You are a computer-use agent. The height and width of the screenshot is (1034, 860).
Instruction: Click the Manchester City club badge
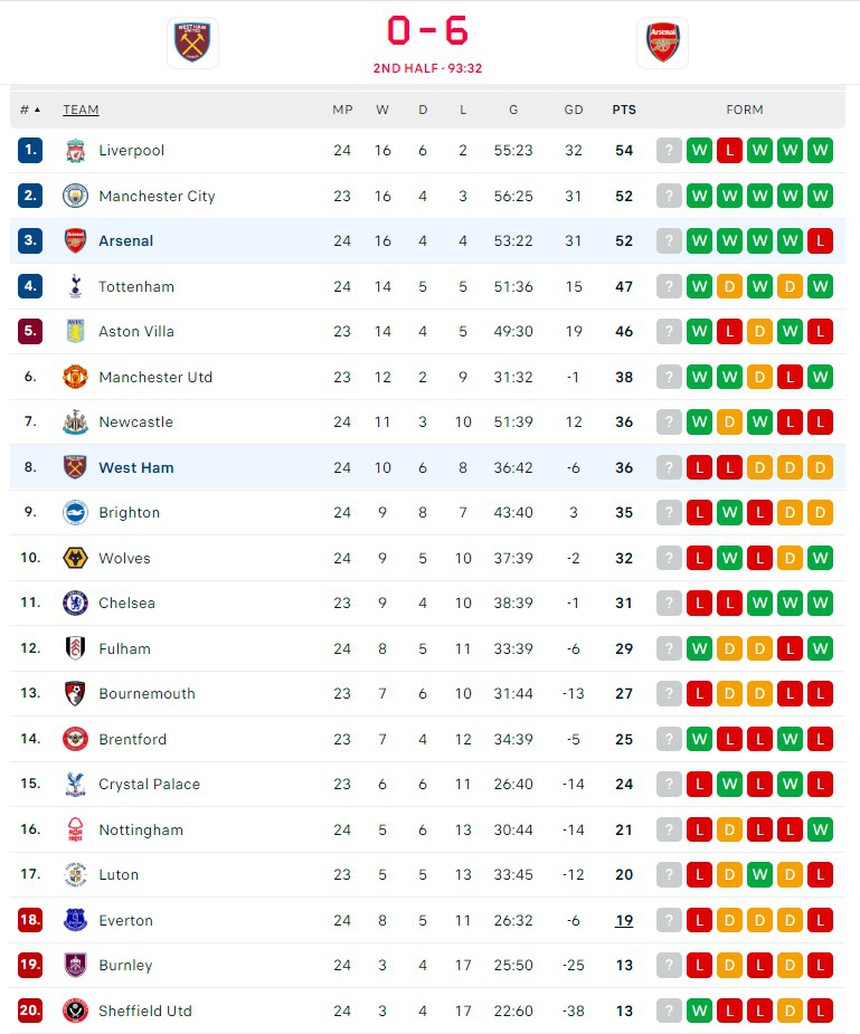pos(76,196)
